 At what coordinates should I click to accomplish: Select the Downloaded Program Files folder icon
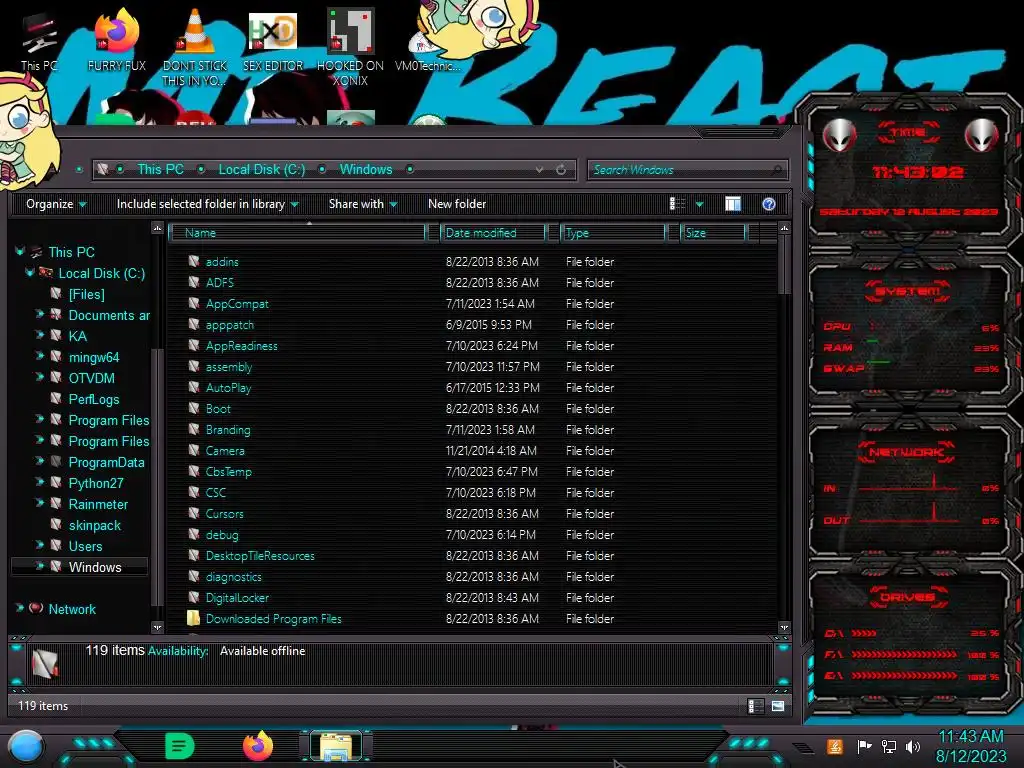coord(193,618)
